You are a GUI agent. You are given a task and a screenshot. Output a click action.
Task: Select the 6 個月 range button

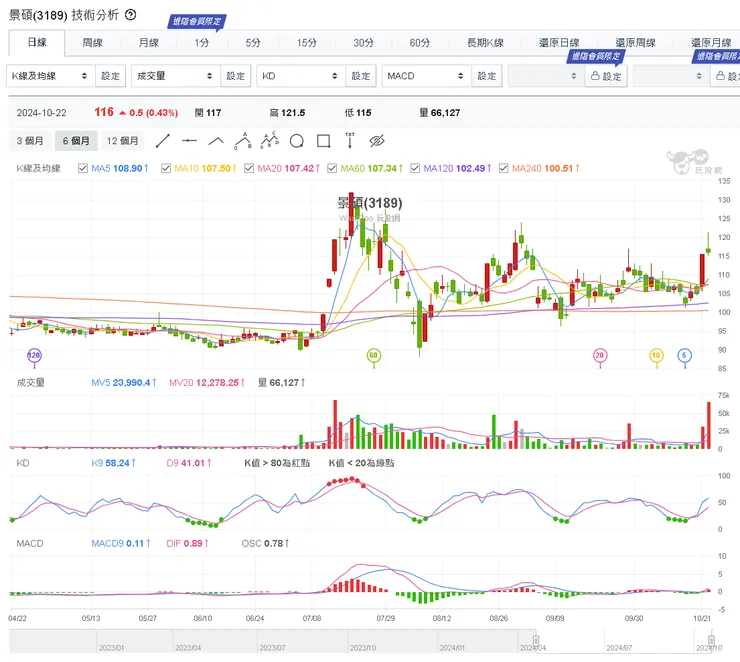[x=76, y=141]
